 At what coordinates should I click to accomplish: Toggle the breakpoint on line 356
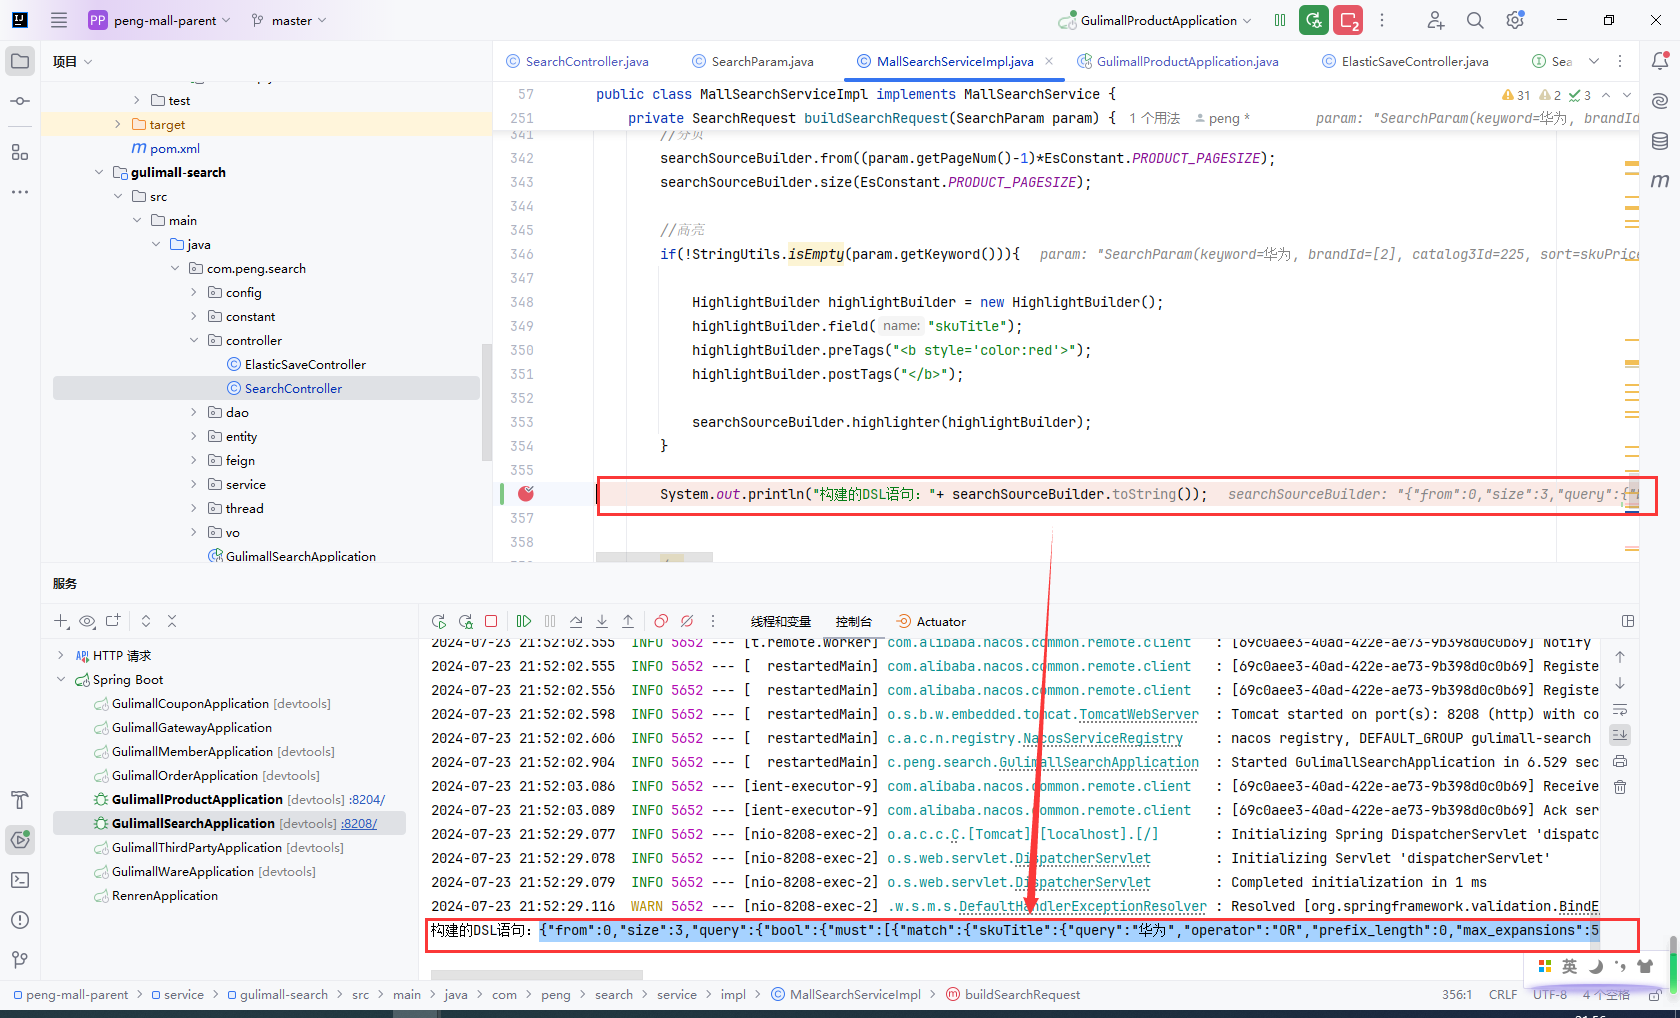526,494
